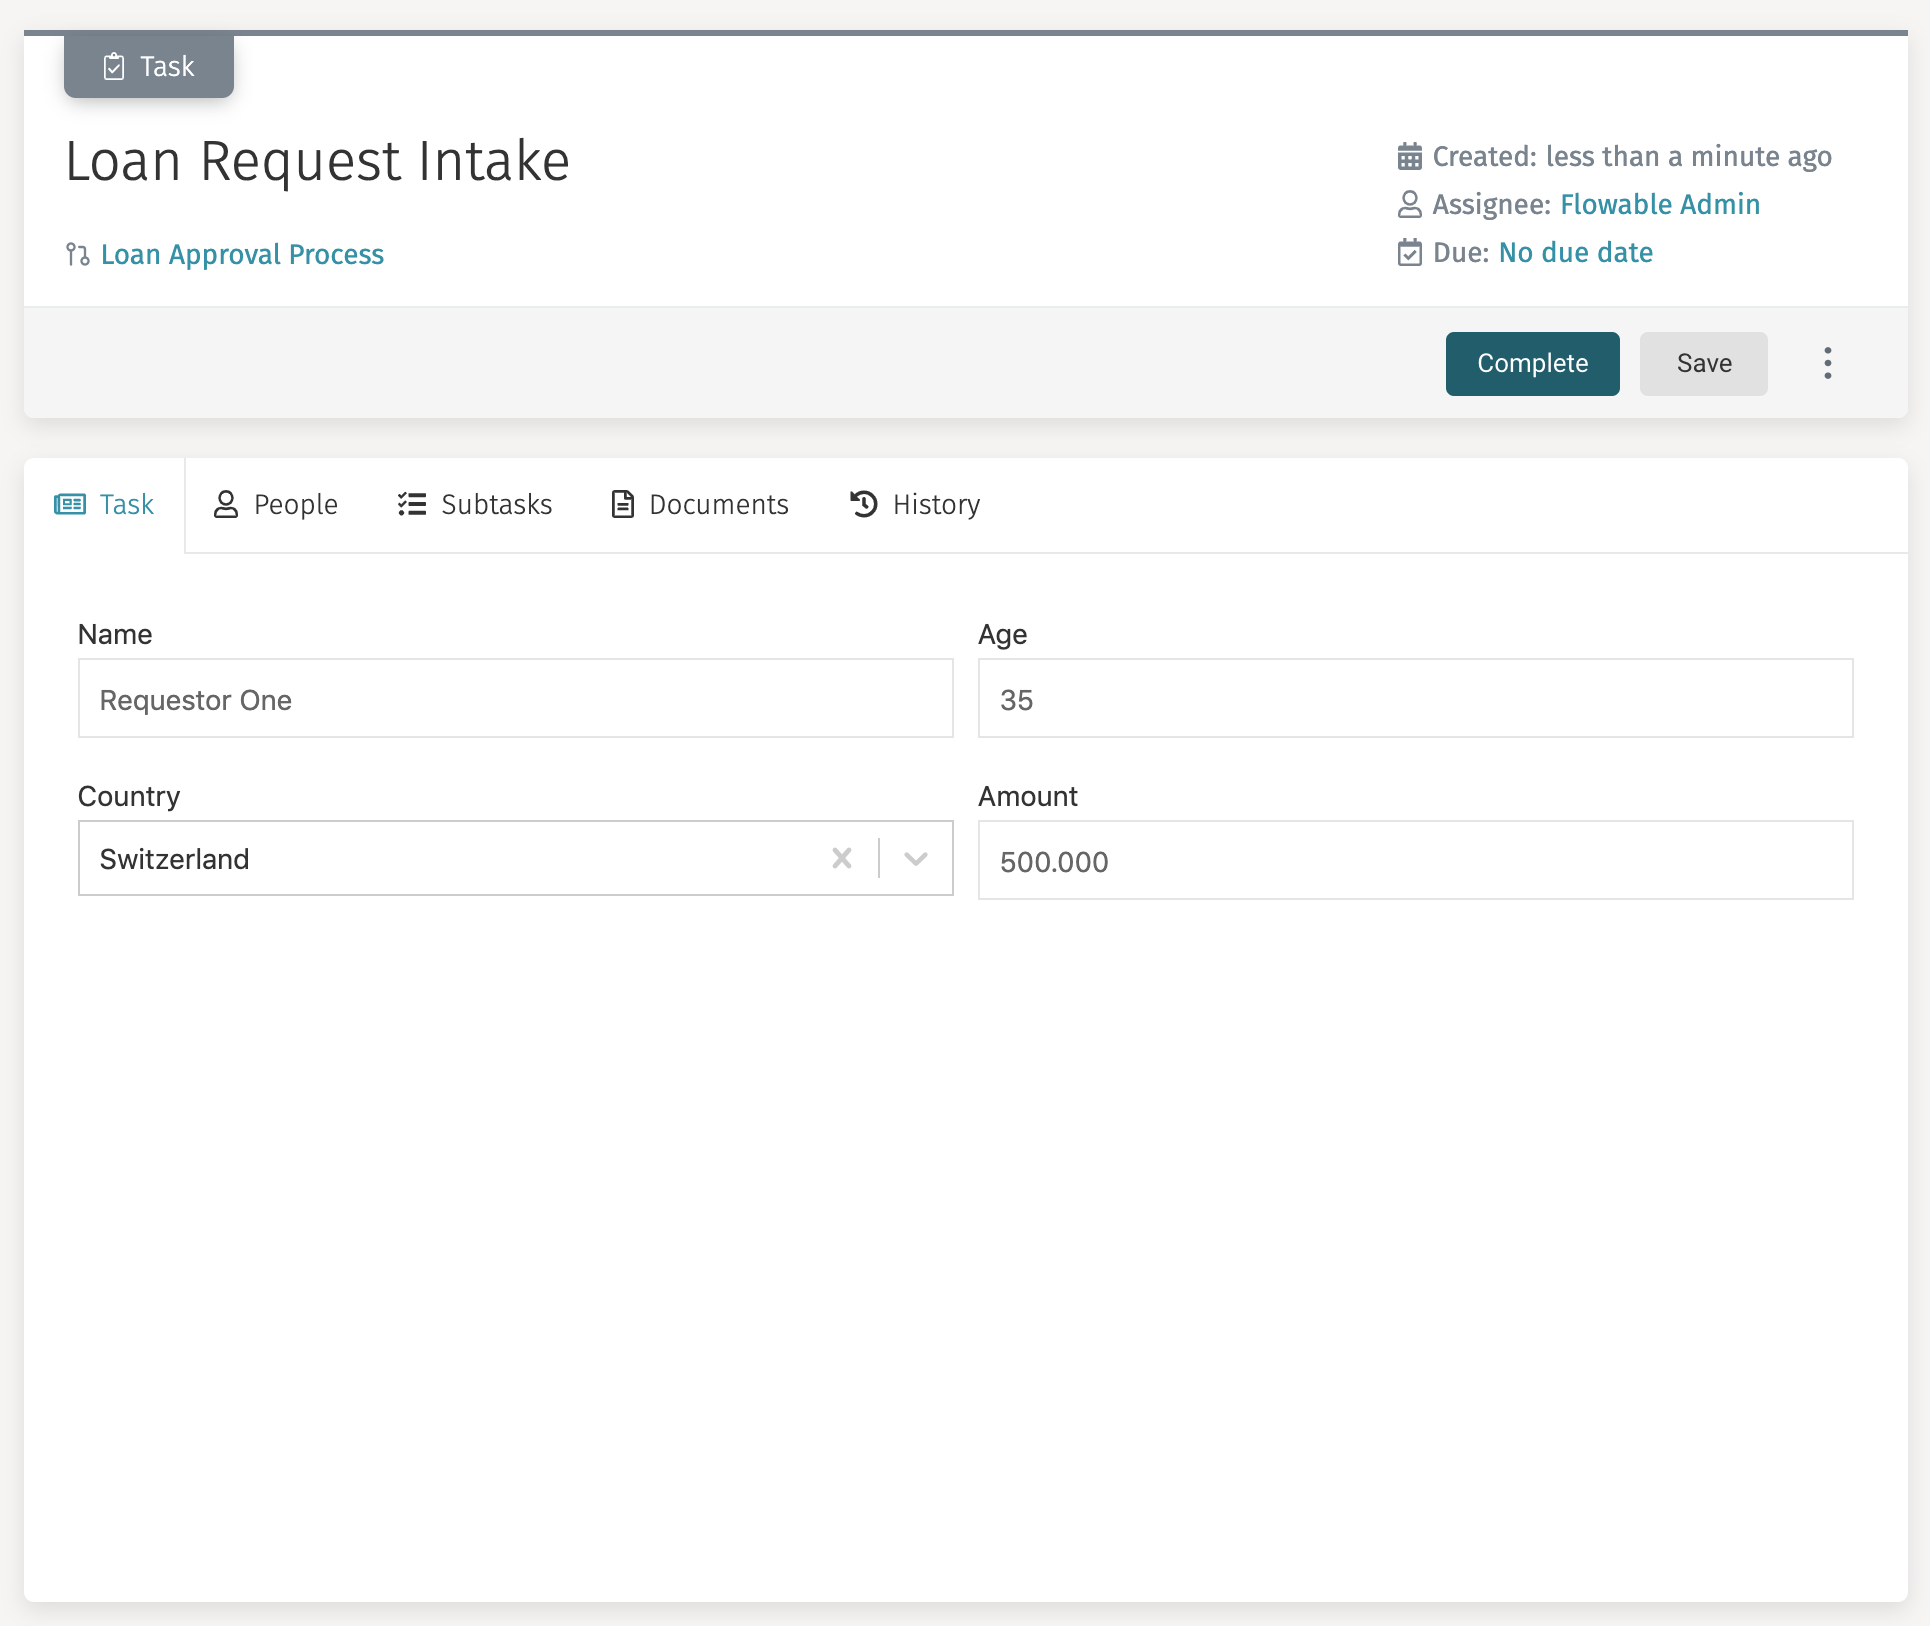Open the three-dot options menu
Viewport: 1930px width, 1626px height.
coord(1827,363)
